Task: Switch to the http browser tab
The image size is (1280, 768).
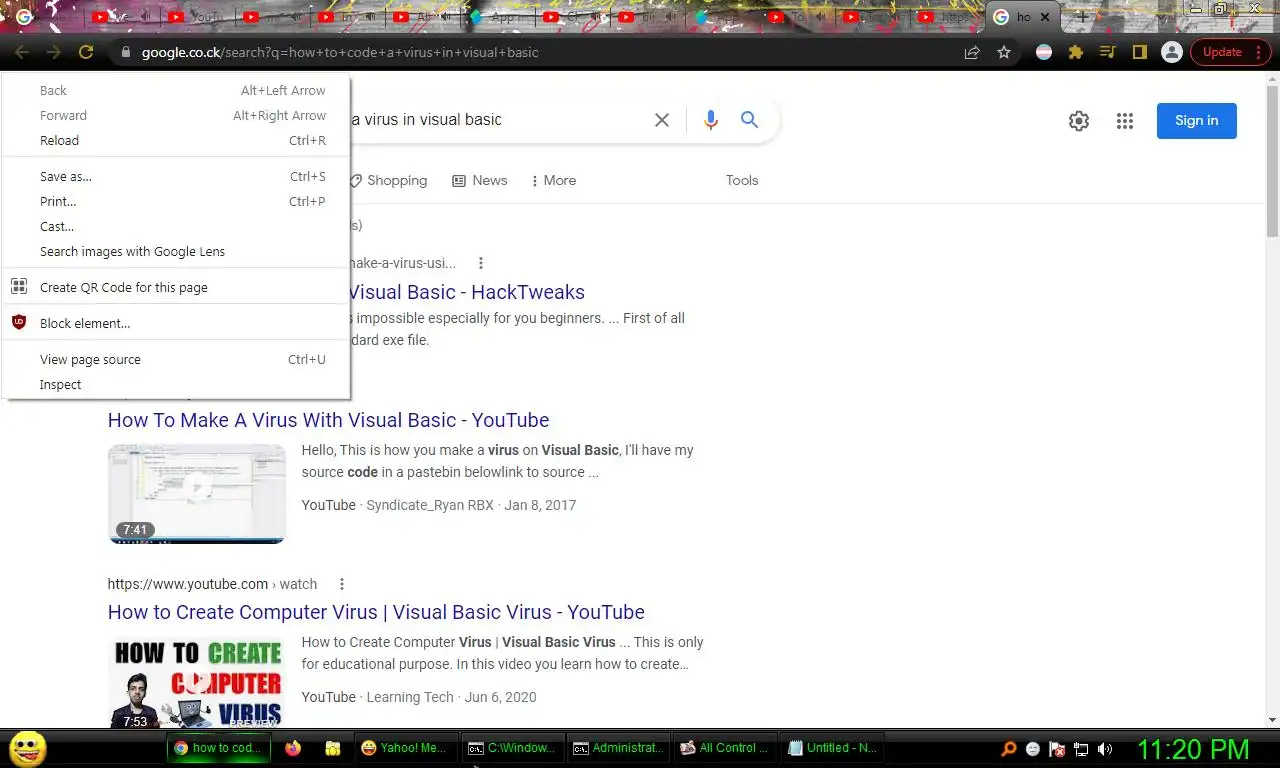Action: 947,17
